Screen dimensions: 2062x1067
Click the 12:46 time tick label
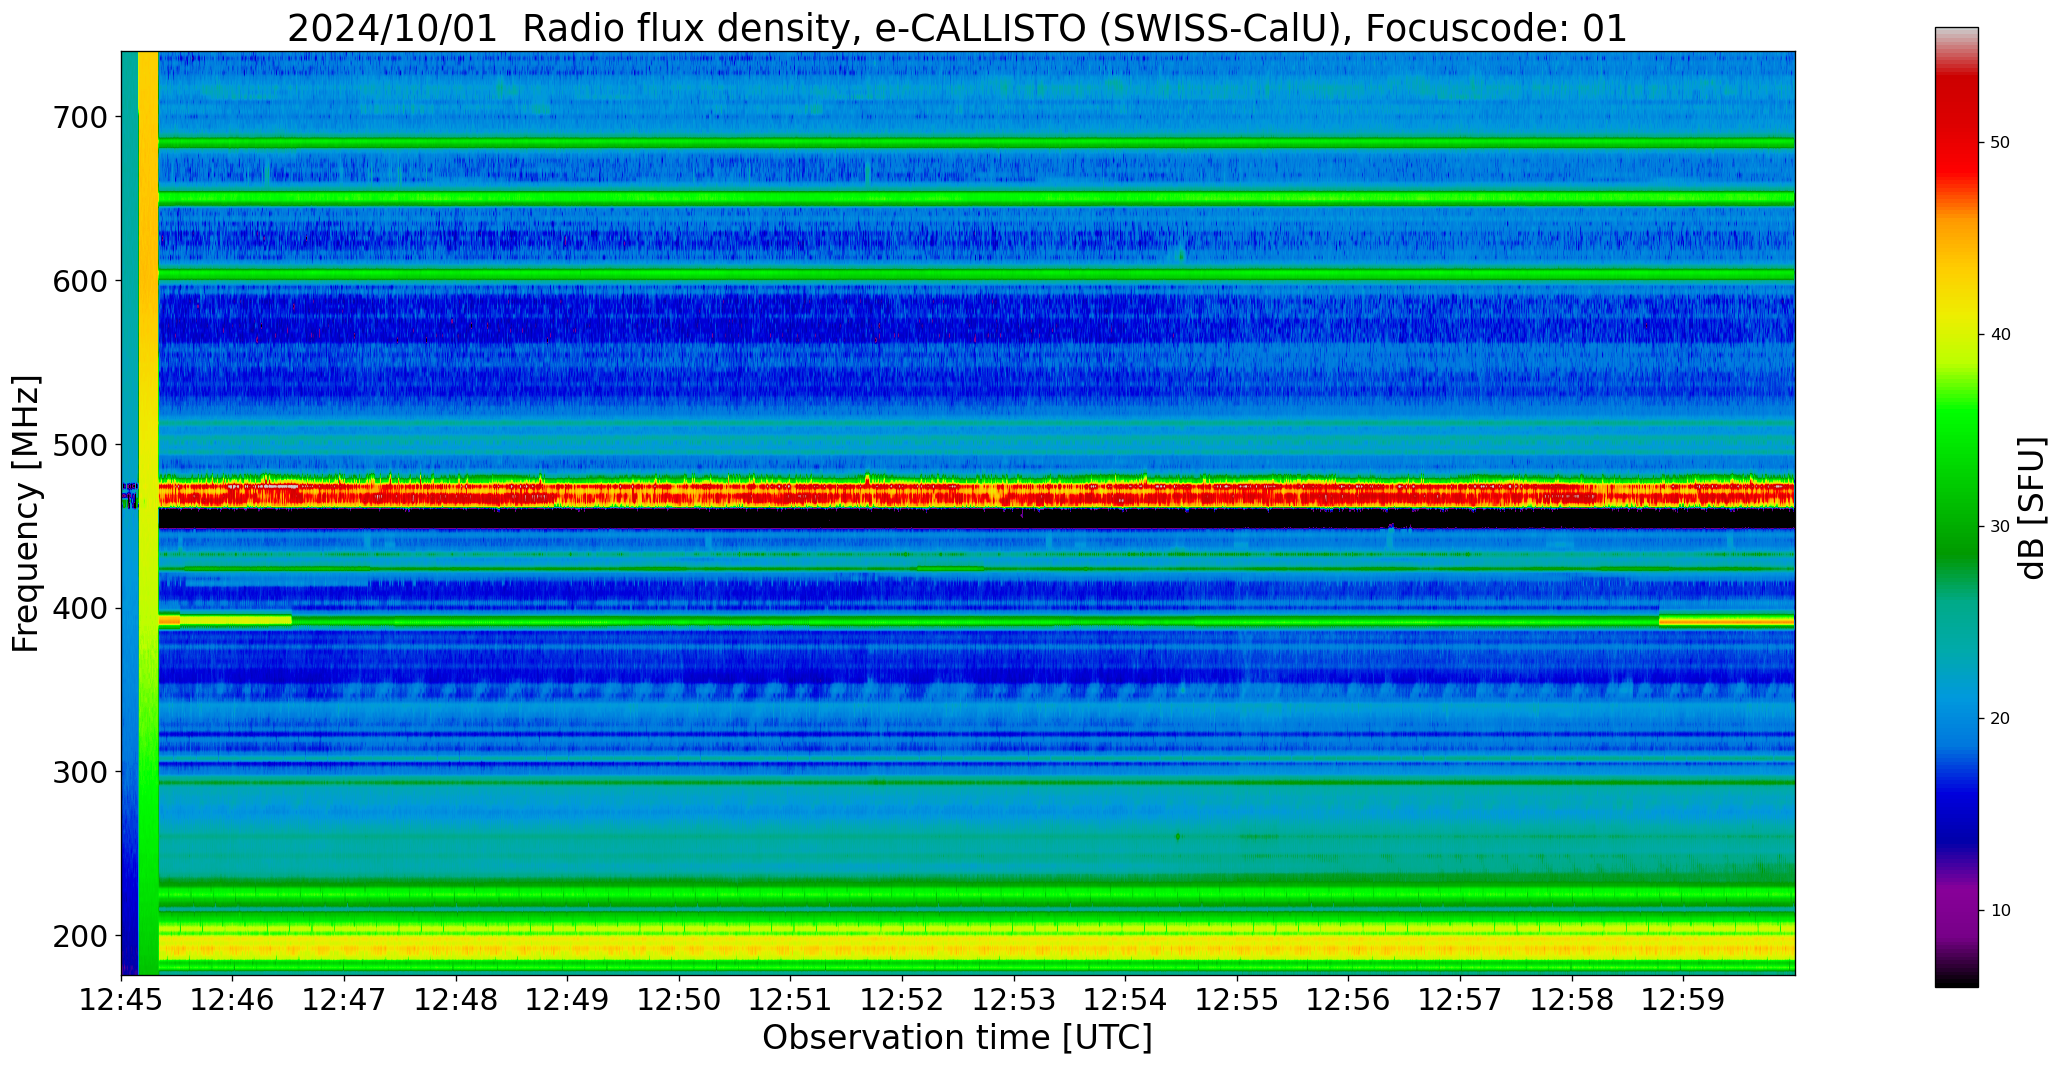pos(233,1000)
